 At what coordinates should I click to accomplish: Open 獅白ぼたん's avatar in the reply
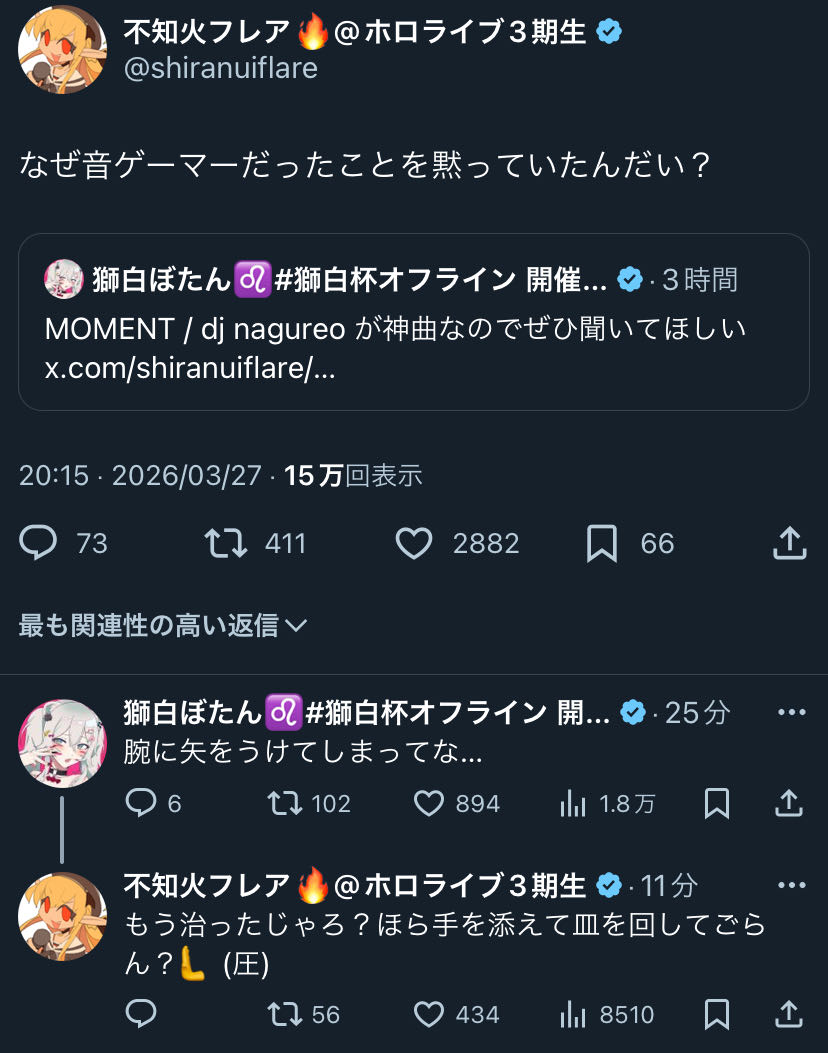pyautogui.click(x=62, y=743)
